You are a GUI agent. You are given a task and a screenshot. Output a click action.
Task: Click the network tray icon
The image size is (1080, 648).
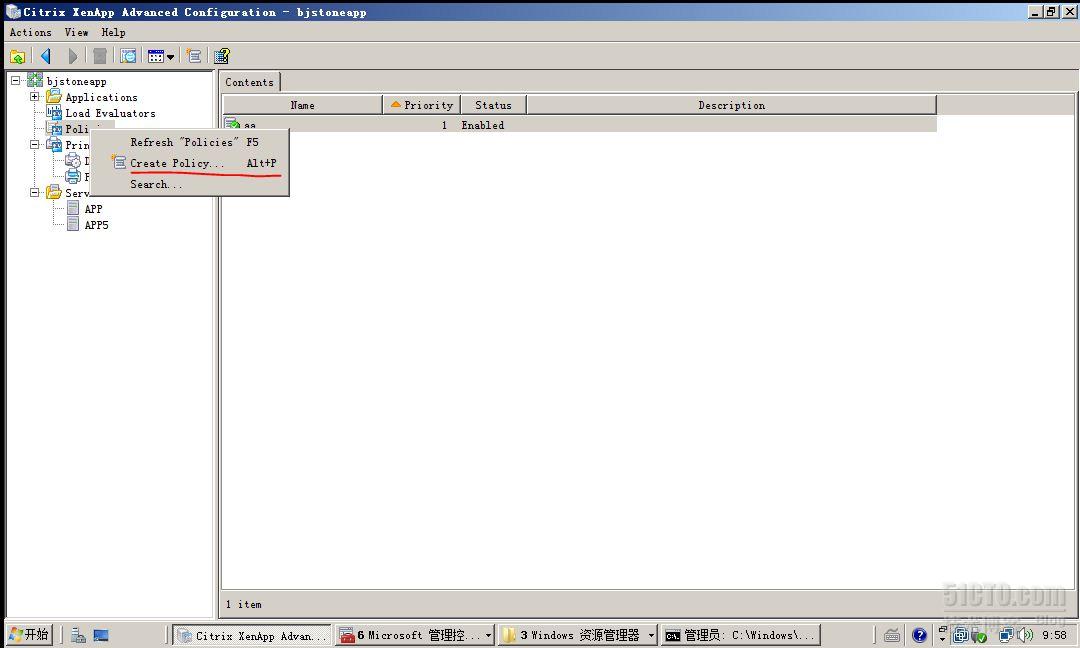1006,635
